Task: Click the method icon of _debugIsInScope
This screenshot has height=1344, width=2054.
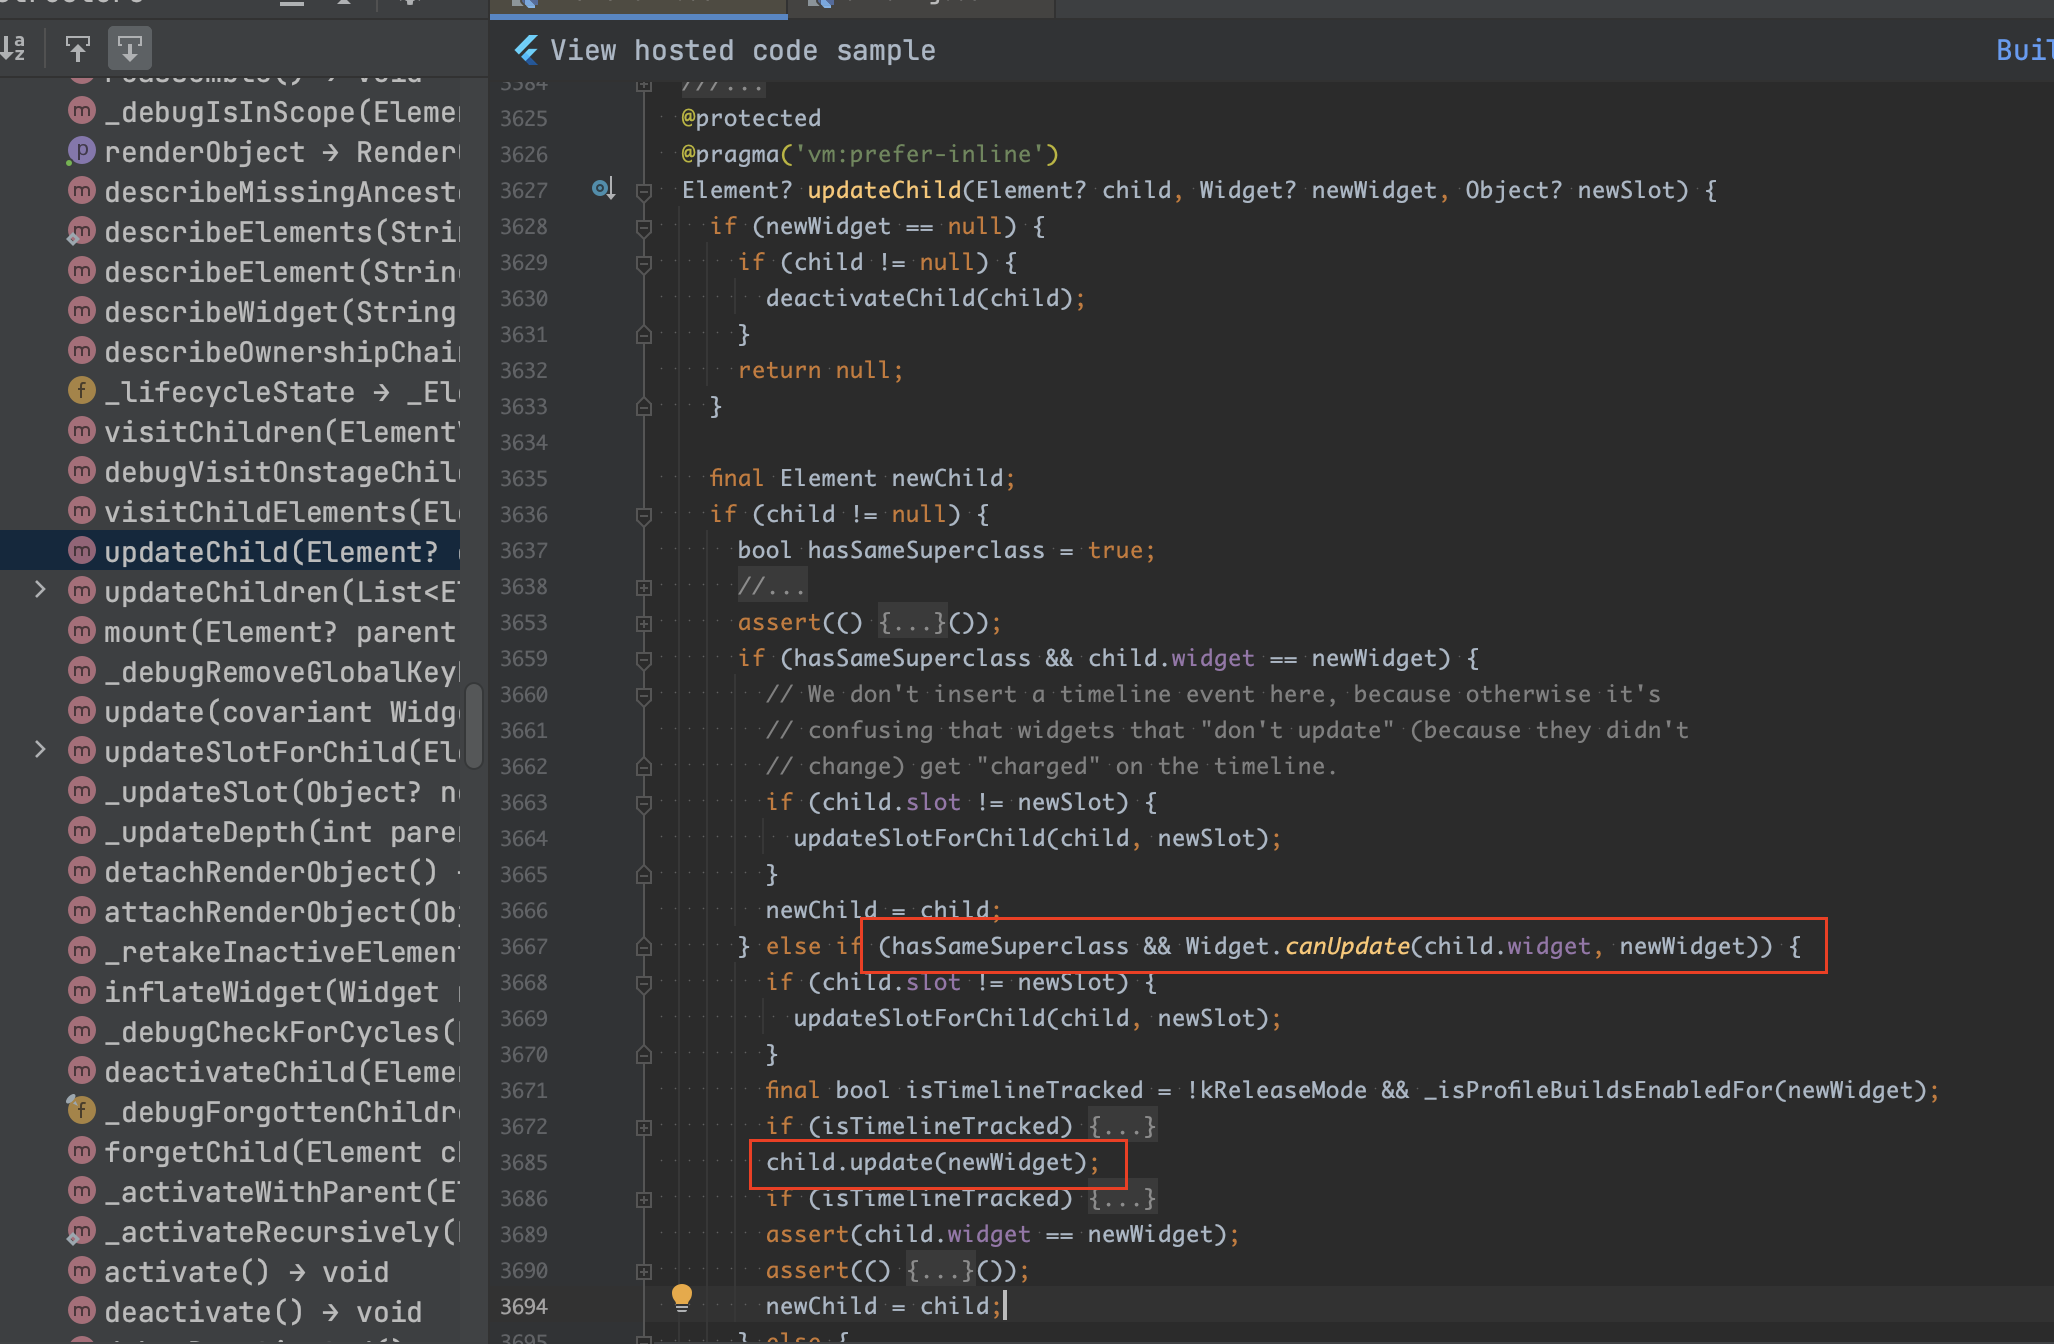Action: [x=82, y=111]
